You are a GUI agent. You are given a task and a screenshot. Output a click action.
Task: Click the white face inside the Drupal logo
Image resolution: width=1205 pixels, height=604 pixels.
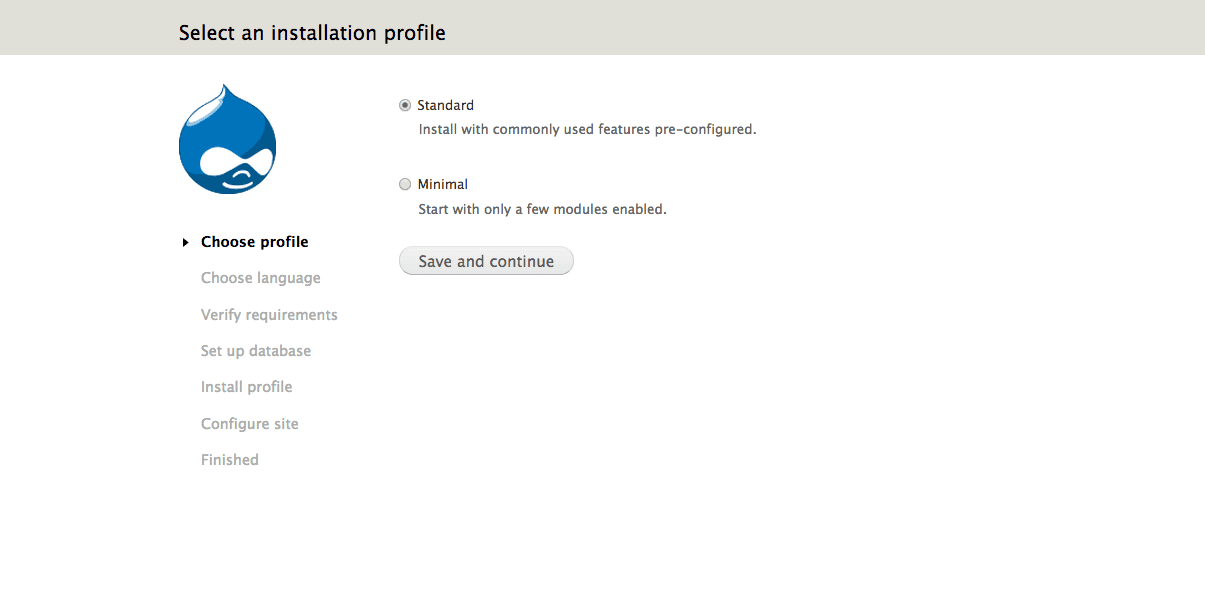[x=236, y=166]
